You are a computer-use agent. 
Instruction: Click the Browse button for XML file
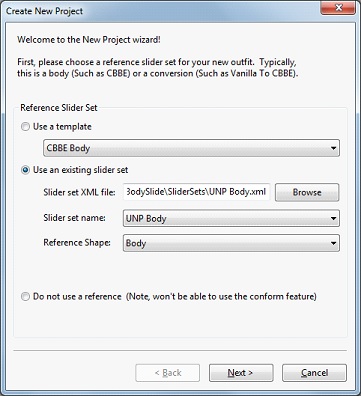pos(307,192)
